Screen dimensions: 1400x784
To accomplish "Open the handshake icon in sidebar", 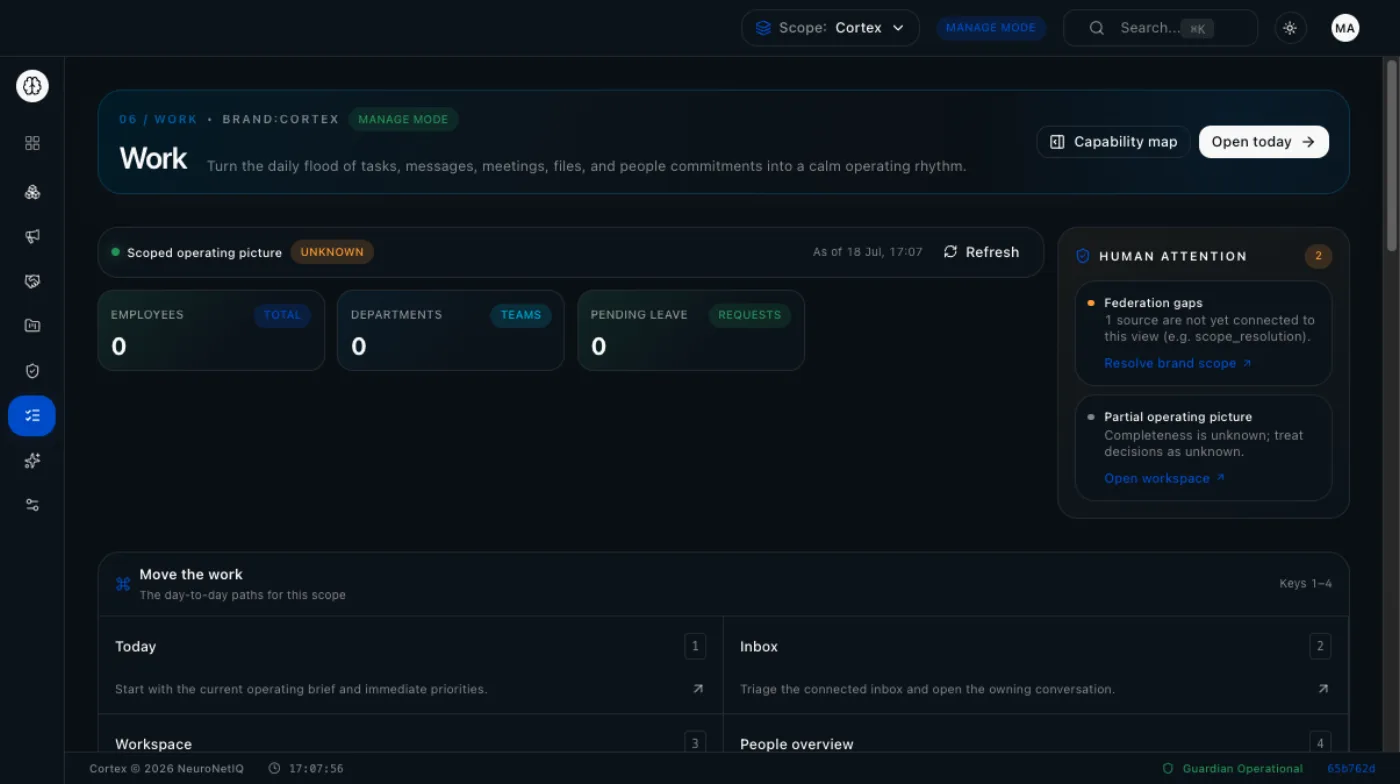I will (x=32, y=281).
